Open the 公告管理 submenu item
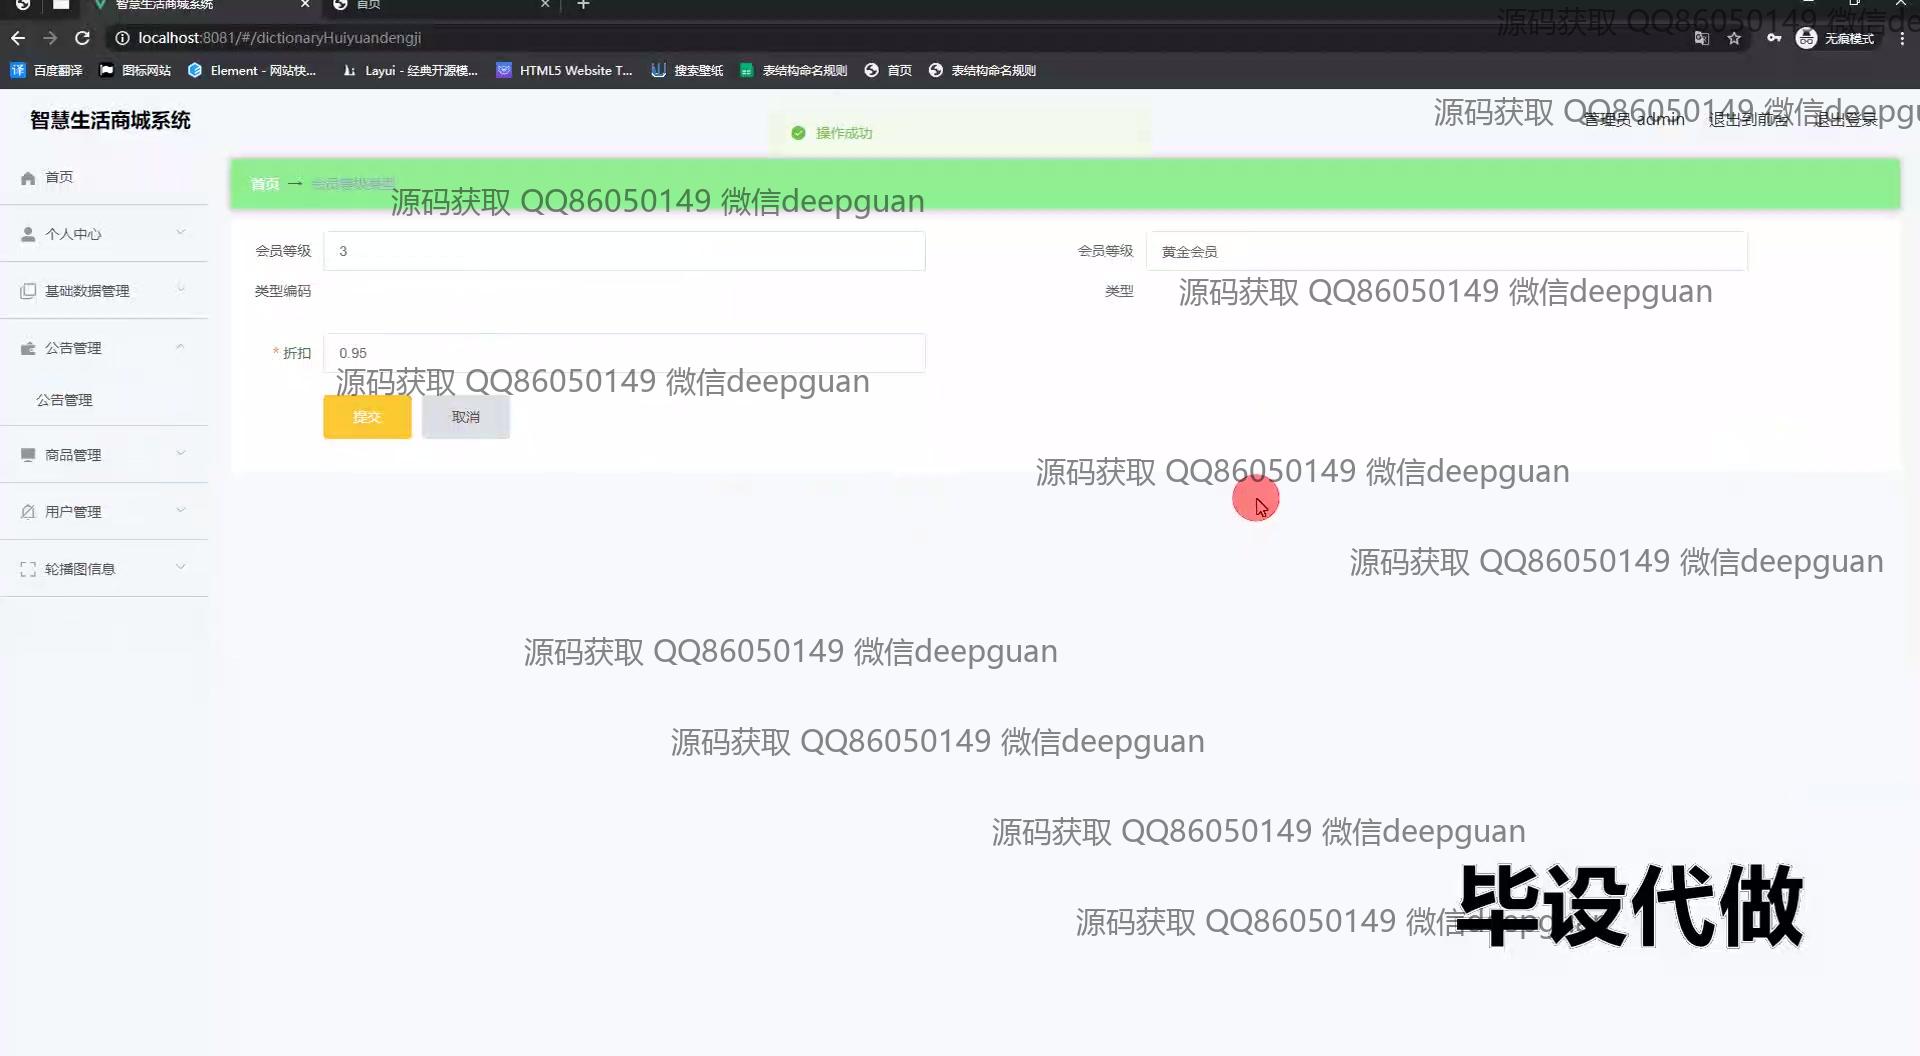 (x=65, y=400)
